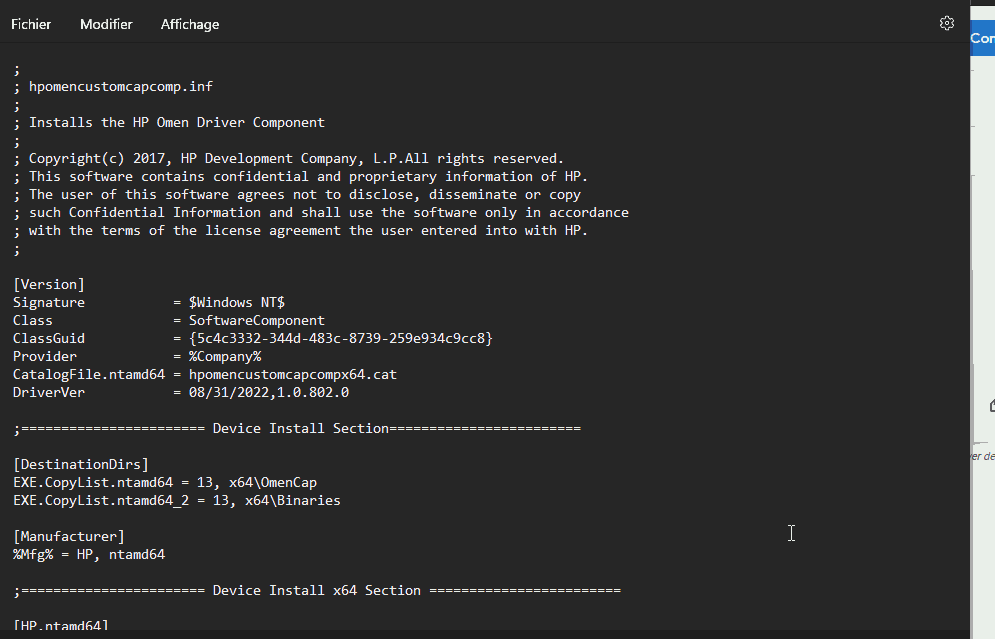This screenshot has height=639, width=995.
Task: Place cursor on the DriverVer date value
Action: (x=229, y=393)
